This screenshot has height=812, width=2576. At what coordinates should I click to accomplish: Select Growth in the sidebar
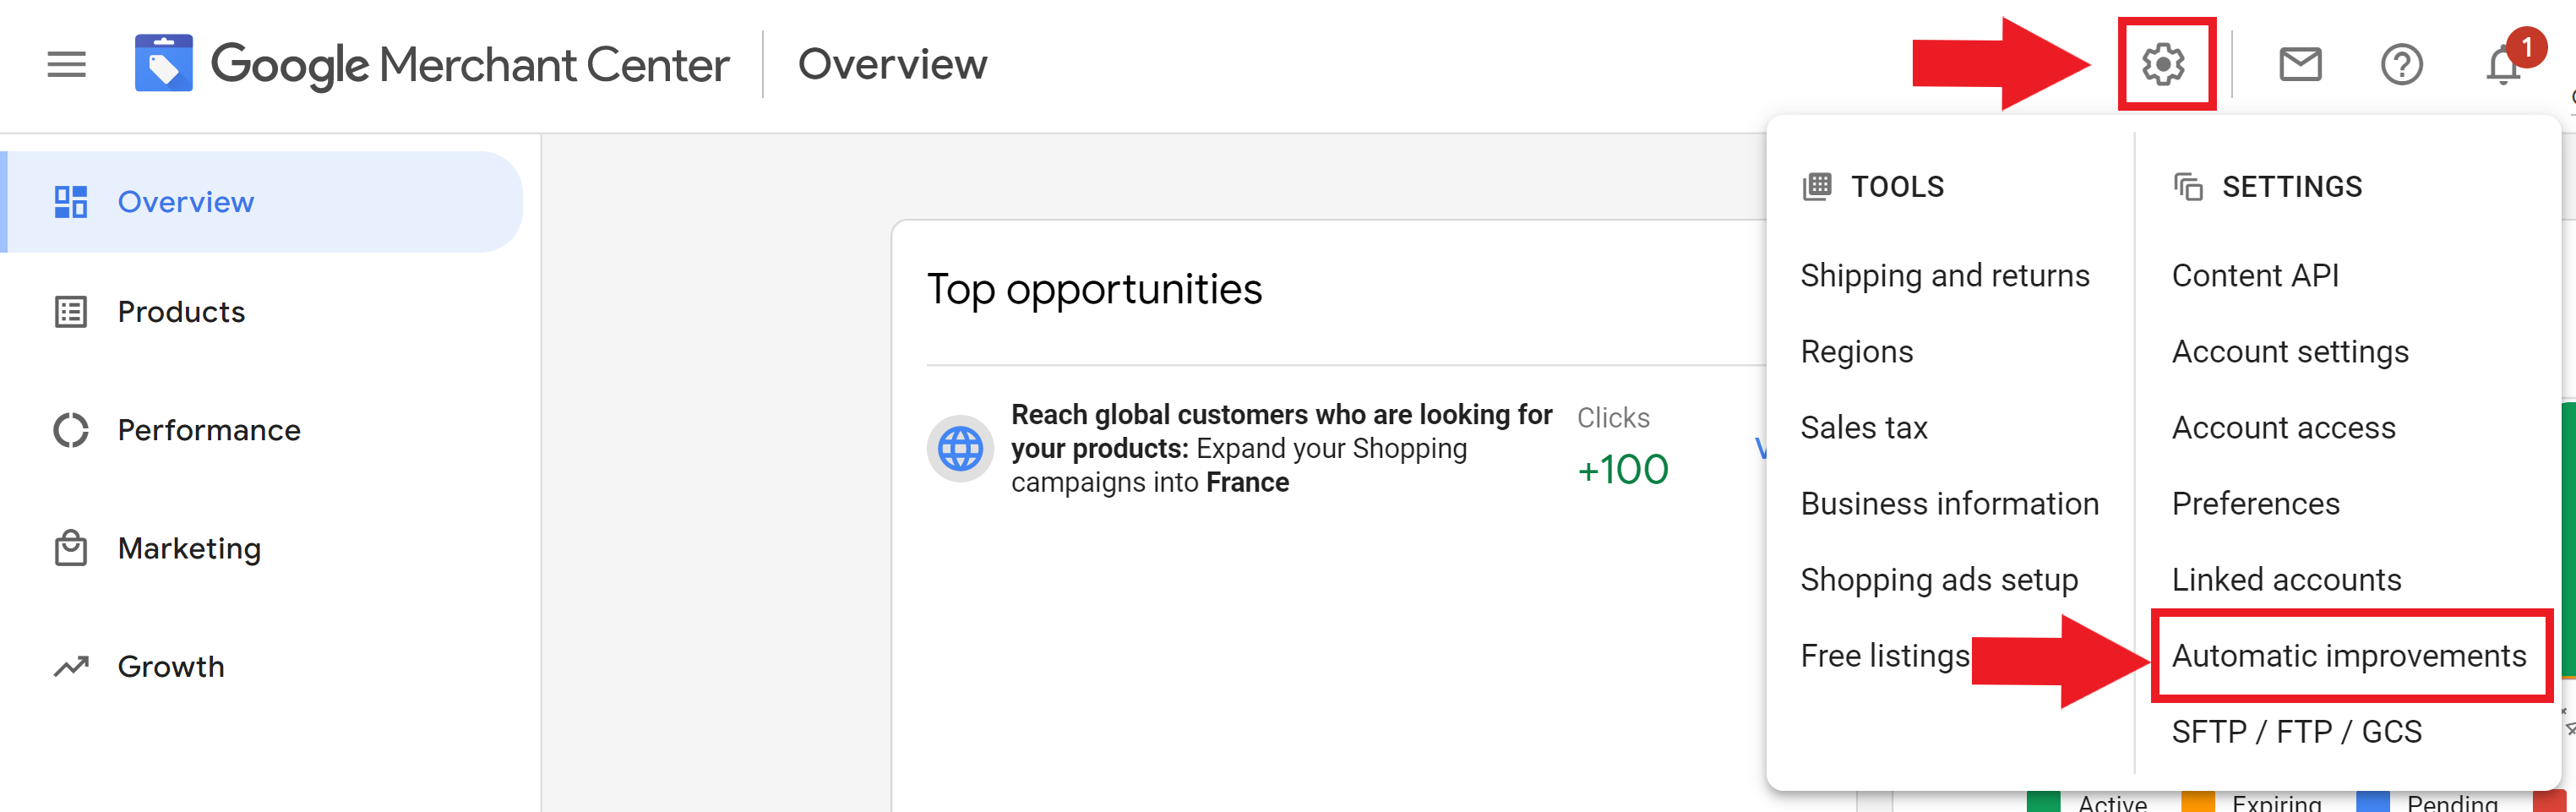coord(171,666)
